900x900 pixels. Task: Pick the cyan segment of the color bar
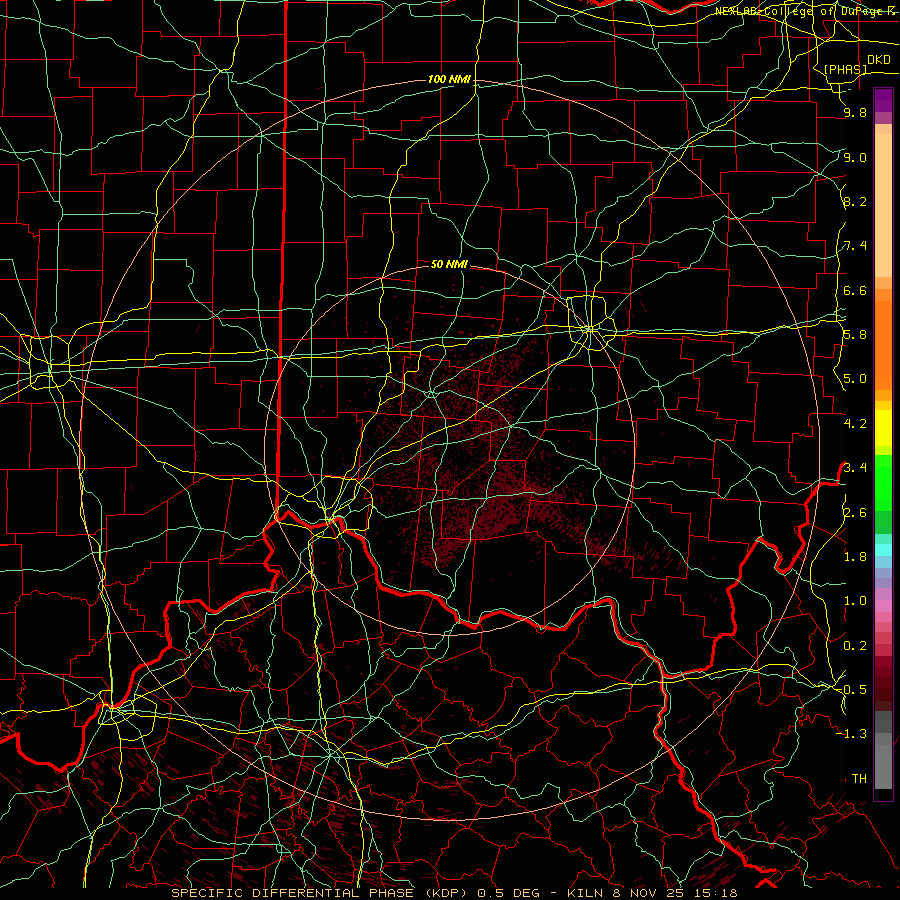point(883,550)
